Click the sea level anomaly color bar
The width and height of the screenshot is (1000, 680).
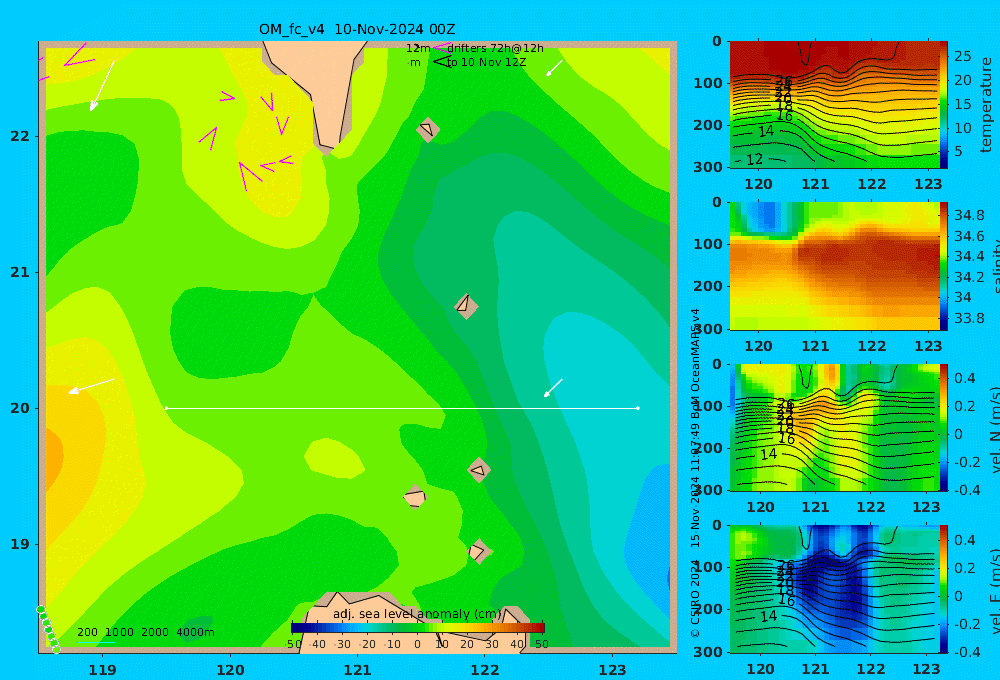418,628
